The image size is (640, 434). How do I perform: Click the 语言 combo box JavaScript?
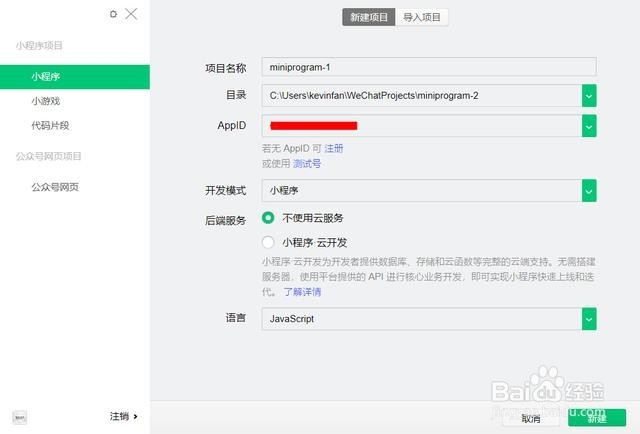pos(422,319)
